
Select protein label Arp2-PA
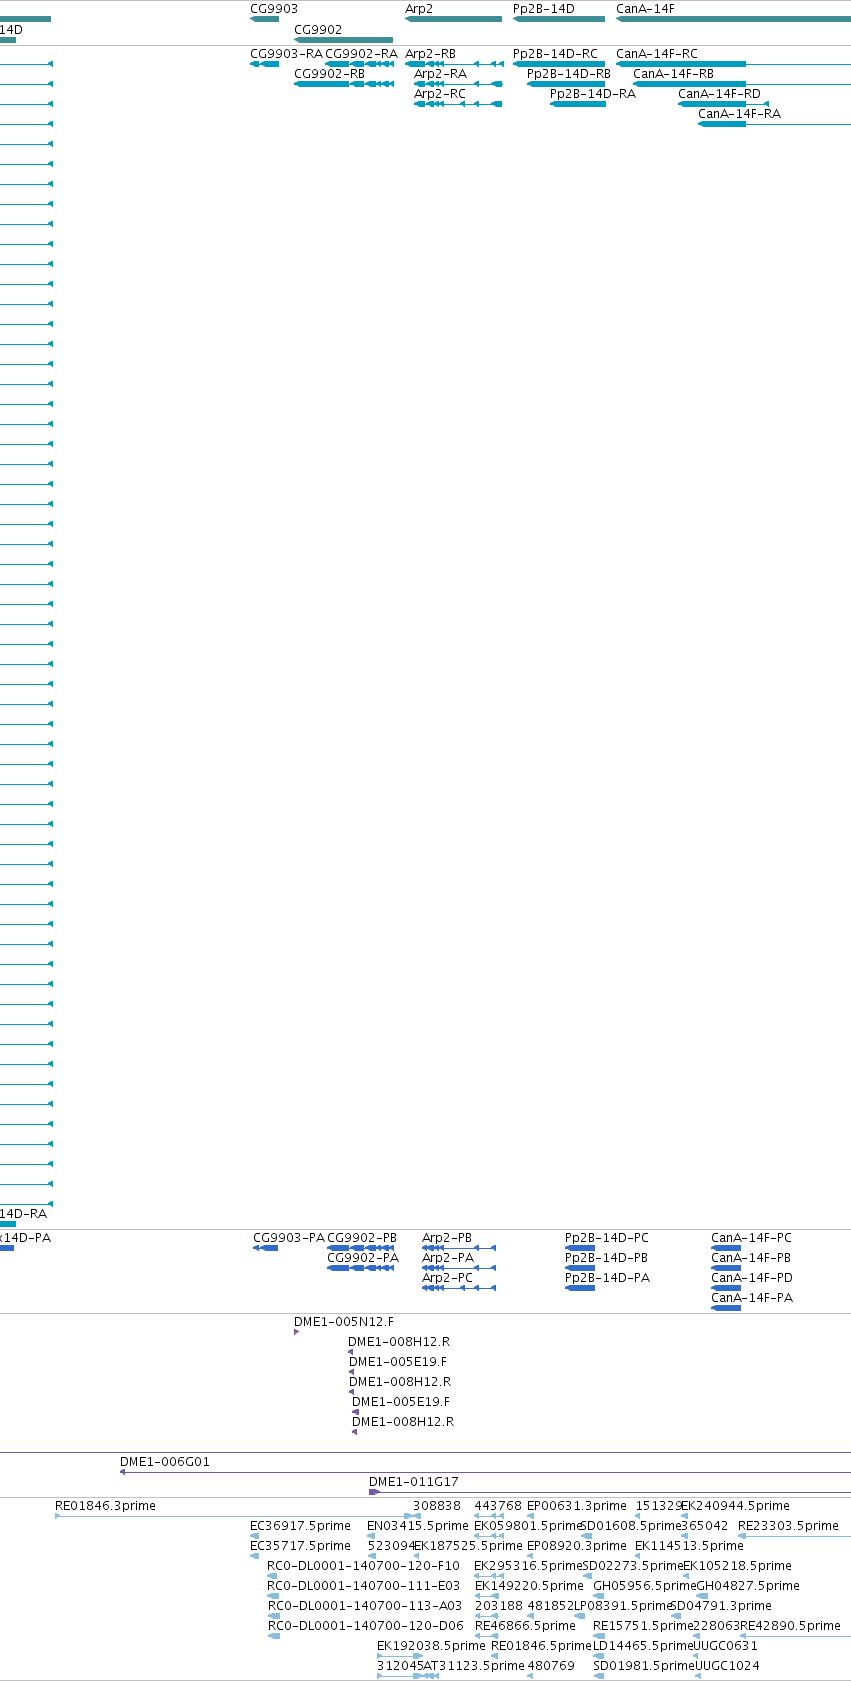(x=448, y=1258)
